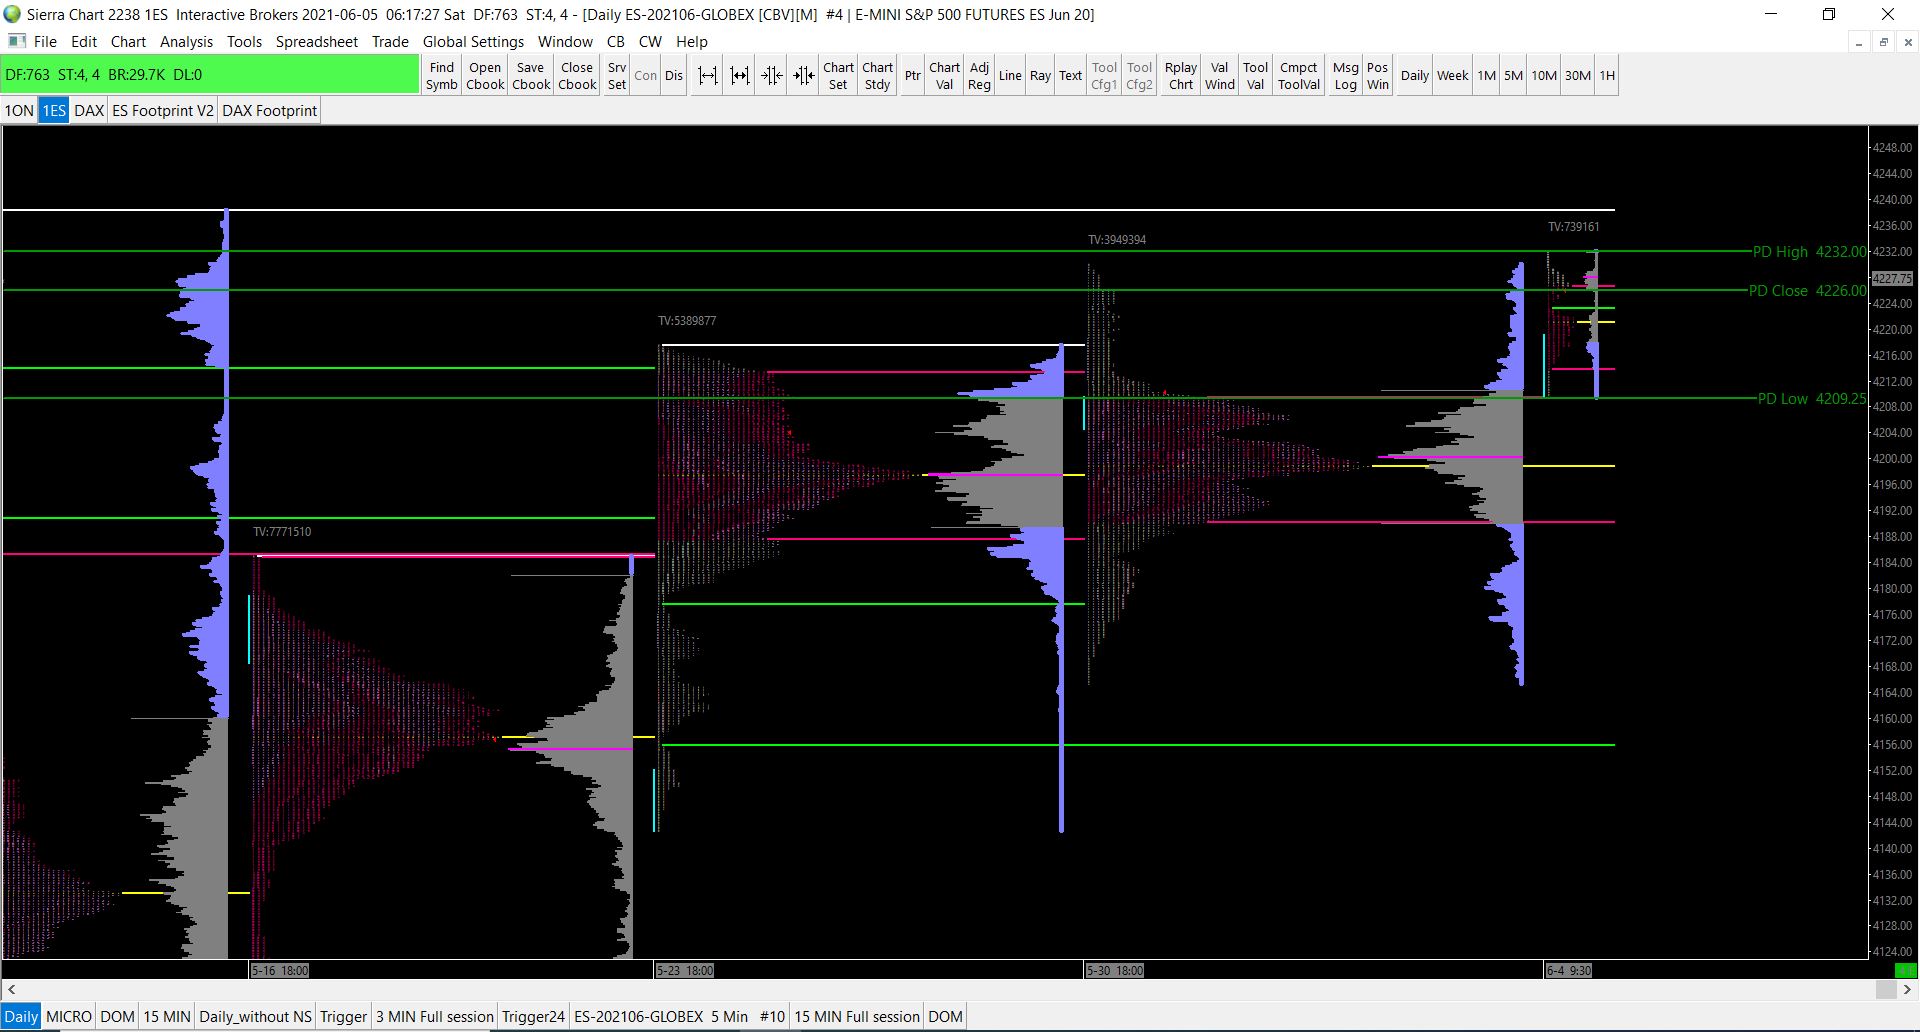
Task: Open Chart Stdy studies
Action: point(877,76)
